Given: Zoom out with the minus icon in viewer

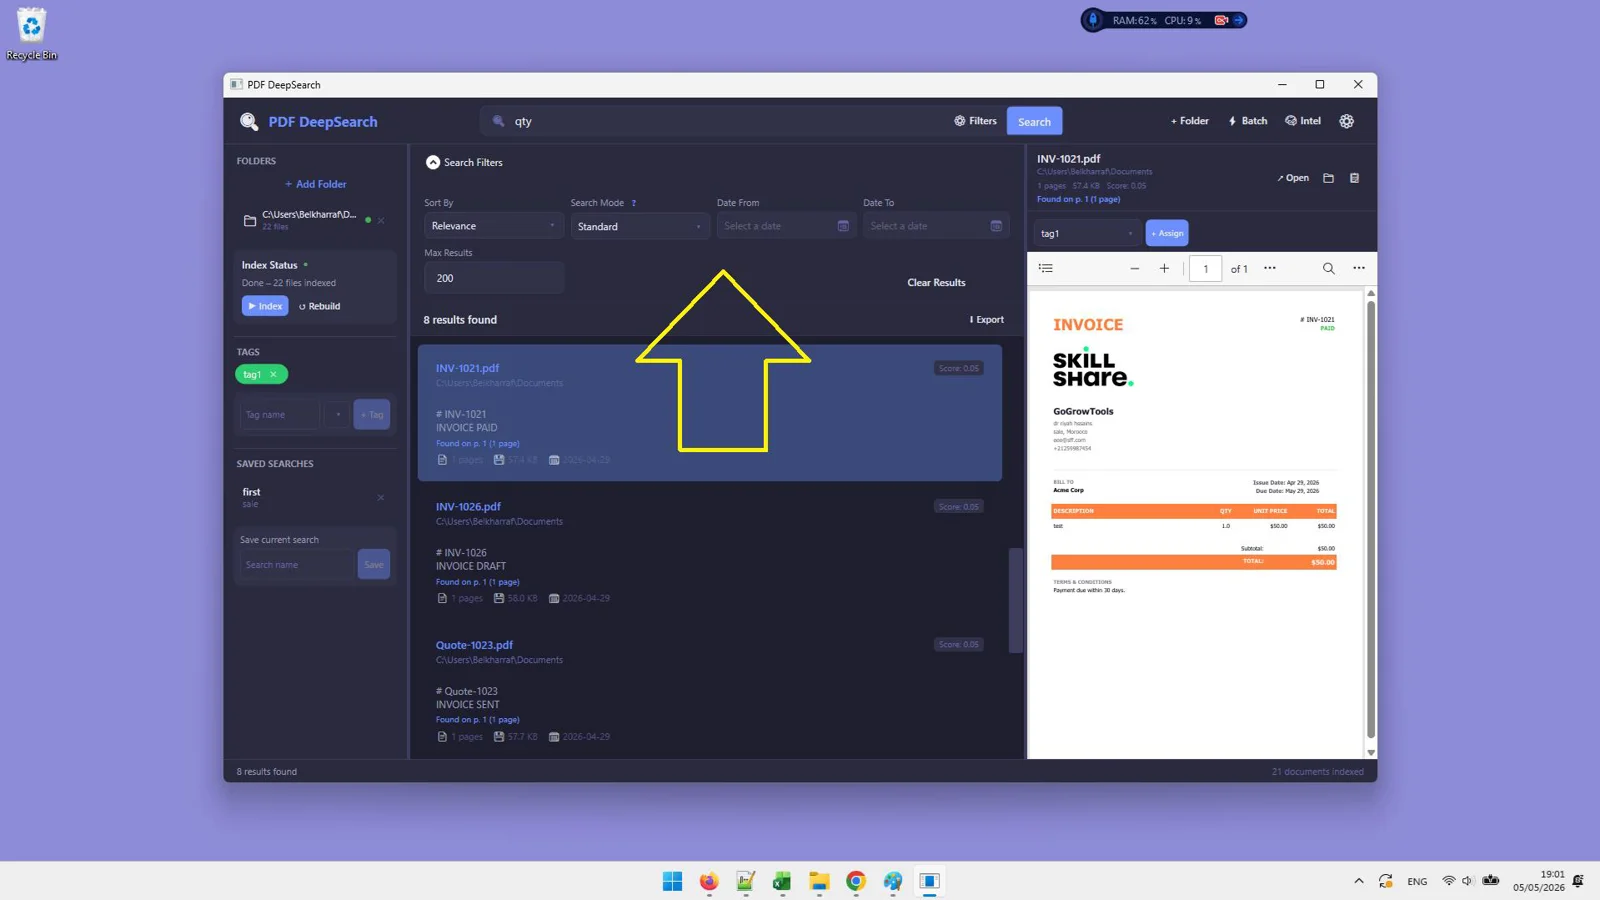Looking at the screenshot, I should [1135, 268].
